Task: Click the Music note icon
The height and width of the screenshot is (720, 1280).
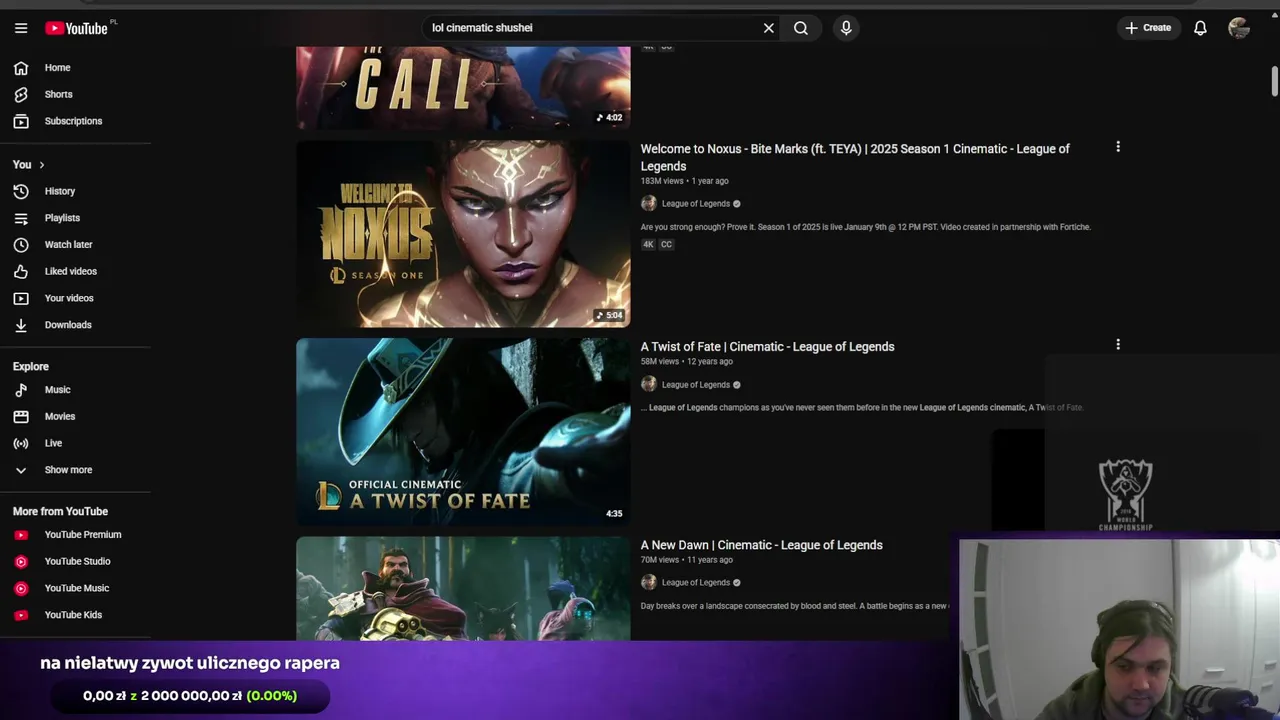Action: tap(21, 390)
